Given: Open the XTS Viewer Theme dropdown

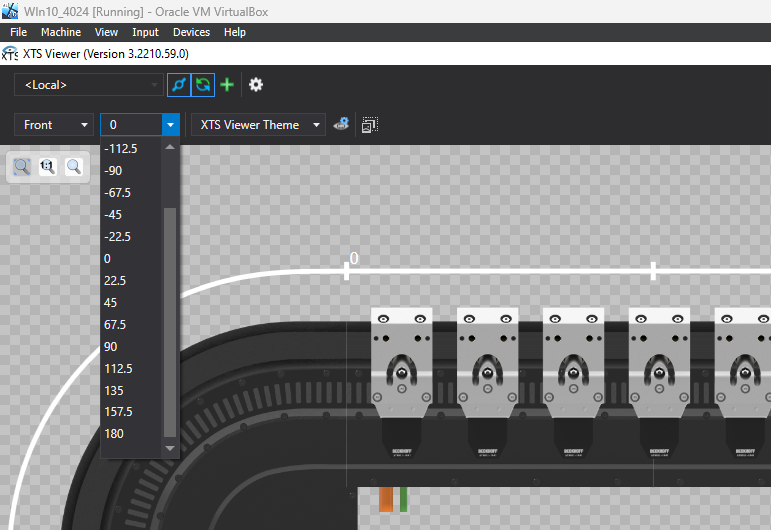Looking at the screenshot, I should (x=258, y=125).
